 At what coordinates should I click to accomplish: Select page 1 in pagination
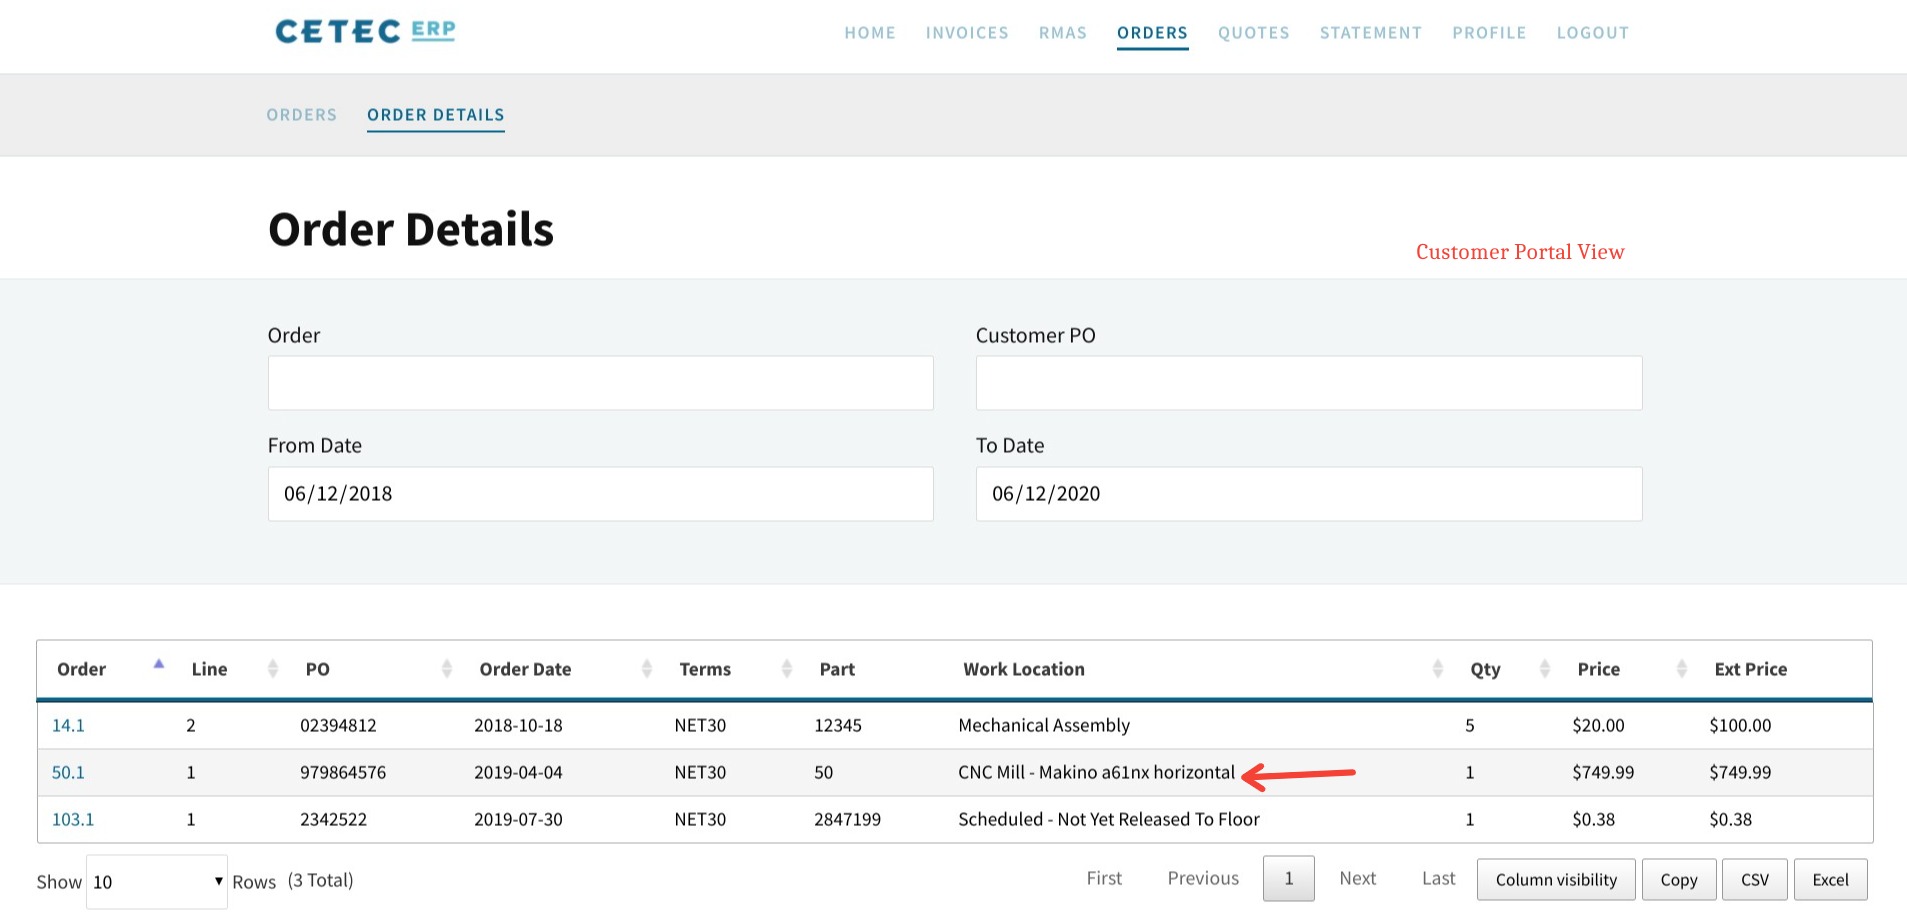pyautogui.click(x=1289, y=878)
